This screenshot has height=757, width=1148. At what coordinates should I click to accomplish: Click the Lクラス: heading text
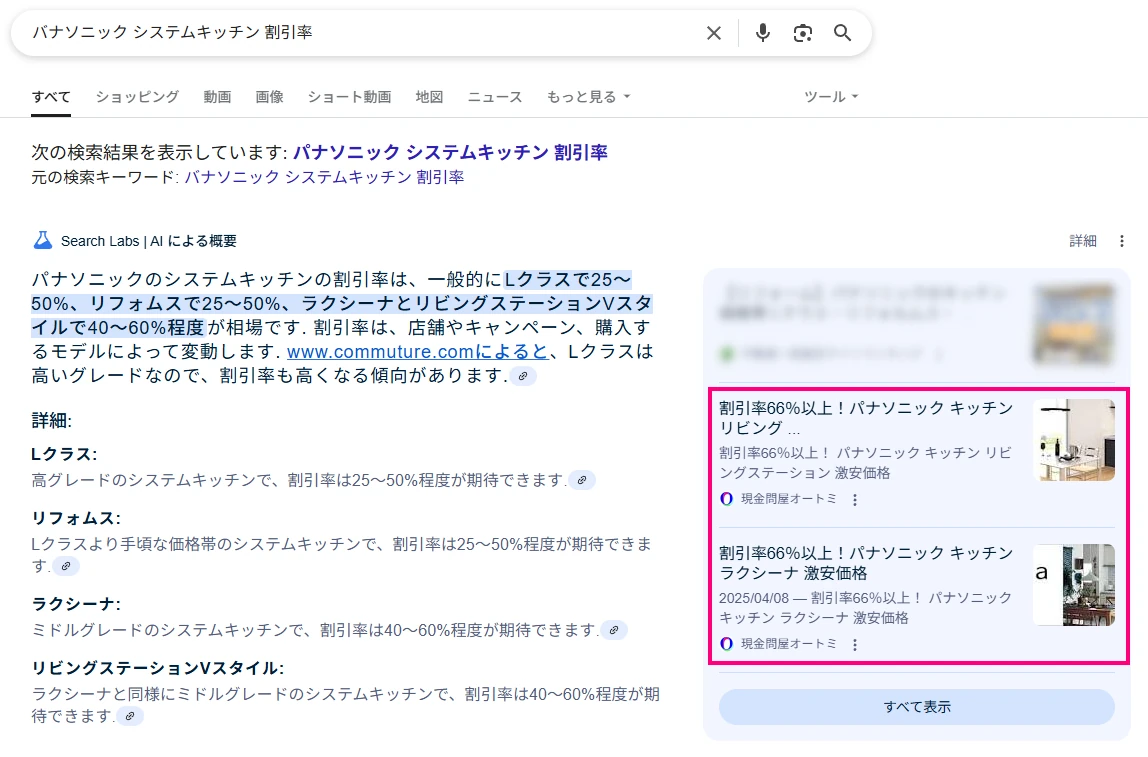pyautogui.click(x=64, y=454)
